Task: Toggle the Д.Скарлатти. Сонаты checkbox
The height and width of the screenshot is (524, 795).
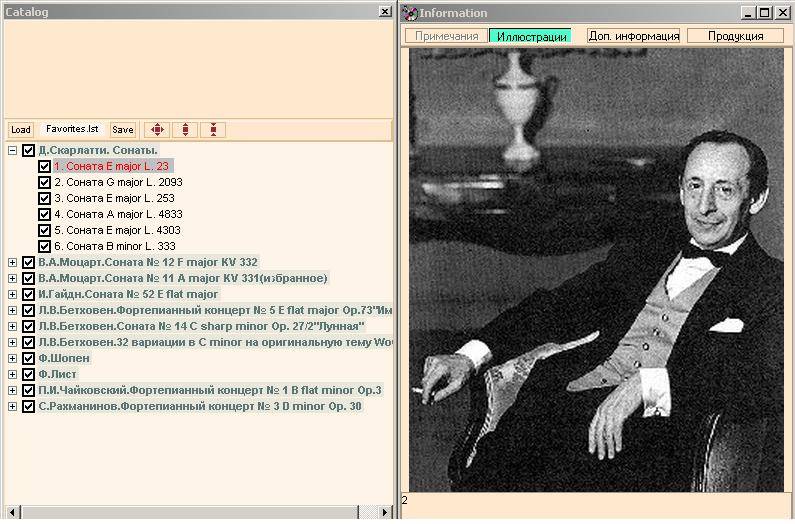Action: click(28, 151)
